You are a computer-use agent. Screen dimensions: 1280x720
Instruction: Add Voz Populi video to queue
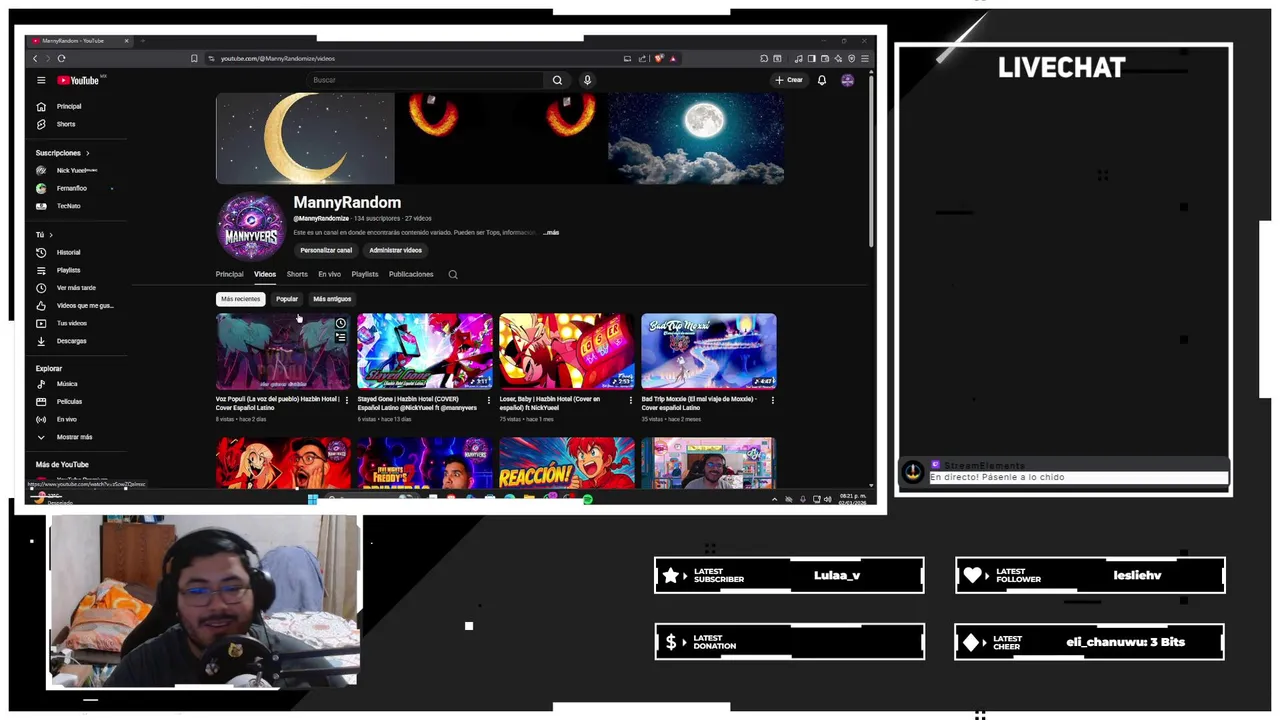(341, 338)
